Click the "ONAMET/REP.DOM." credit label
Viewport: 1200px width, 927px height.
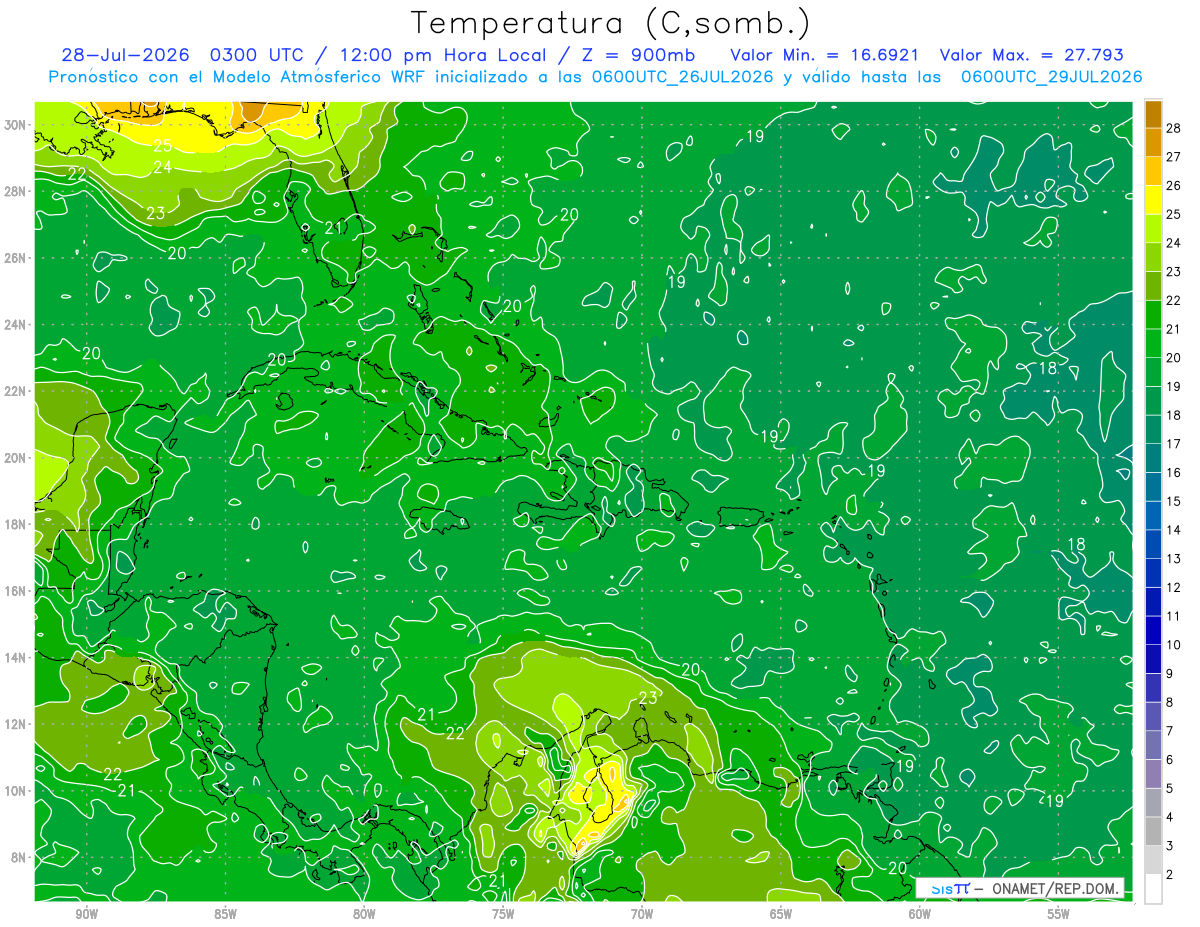click(x=1056, y=888)
